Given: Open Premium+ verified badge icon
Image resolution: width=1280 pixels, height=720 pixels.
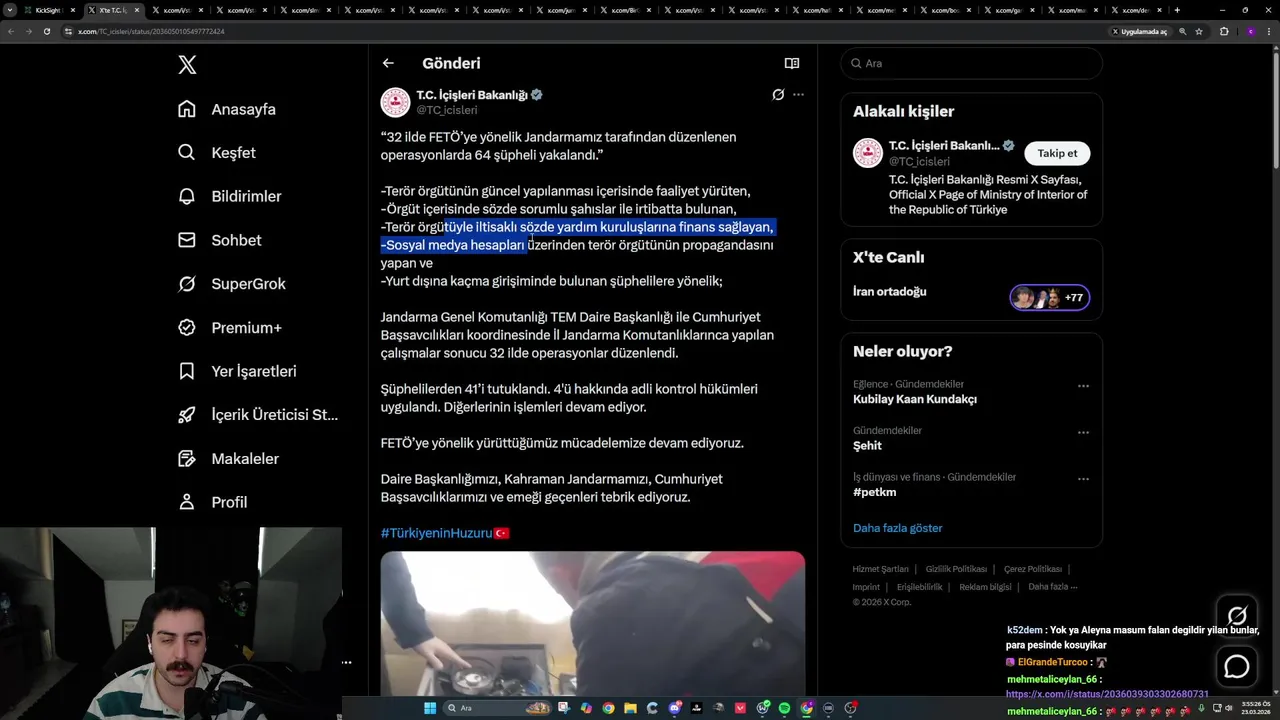Looking at the screenshot, I should pos(187,327).
